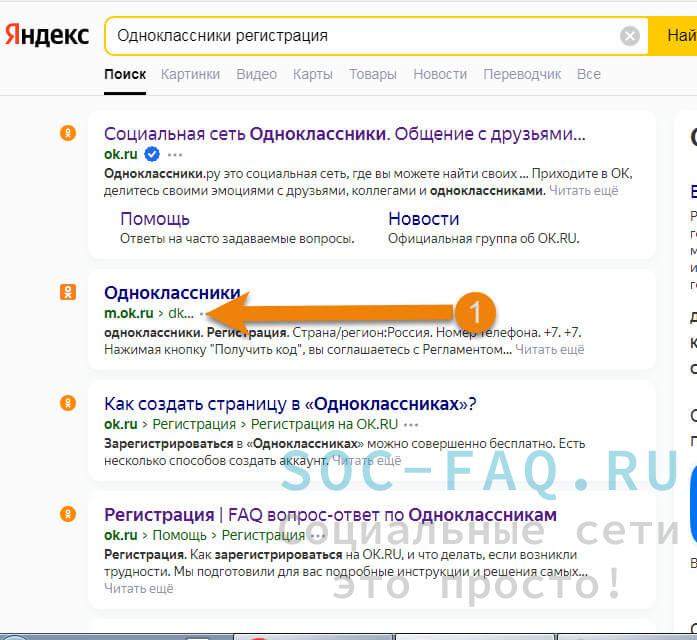Viewport: 697px width, 640px height.
Task: Click the snippet text Официальная группа об OK.RU.
Action: click(484, 239)
